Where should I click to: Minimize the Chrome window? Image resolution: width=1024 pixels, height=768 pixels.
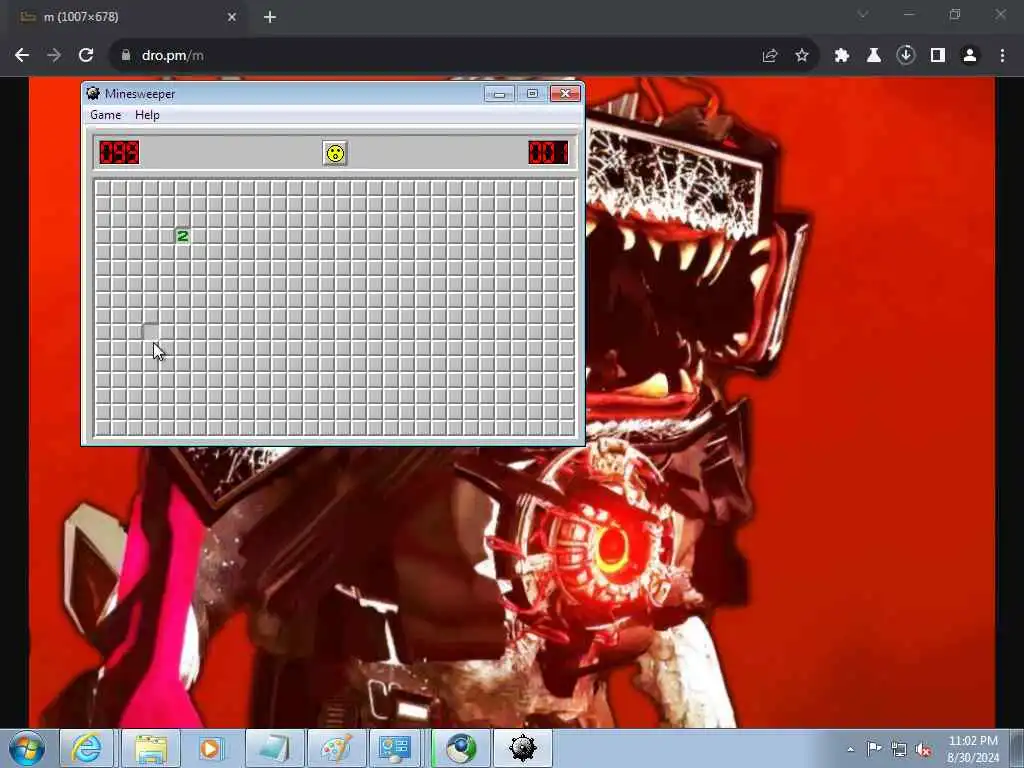908,14
